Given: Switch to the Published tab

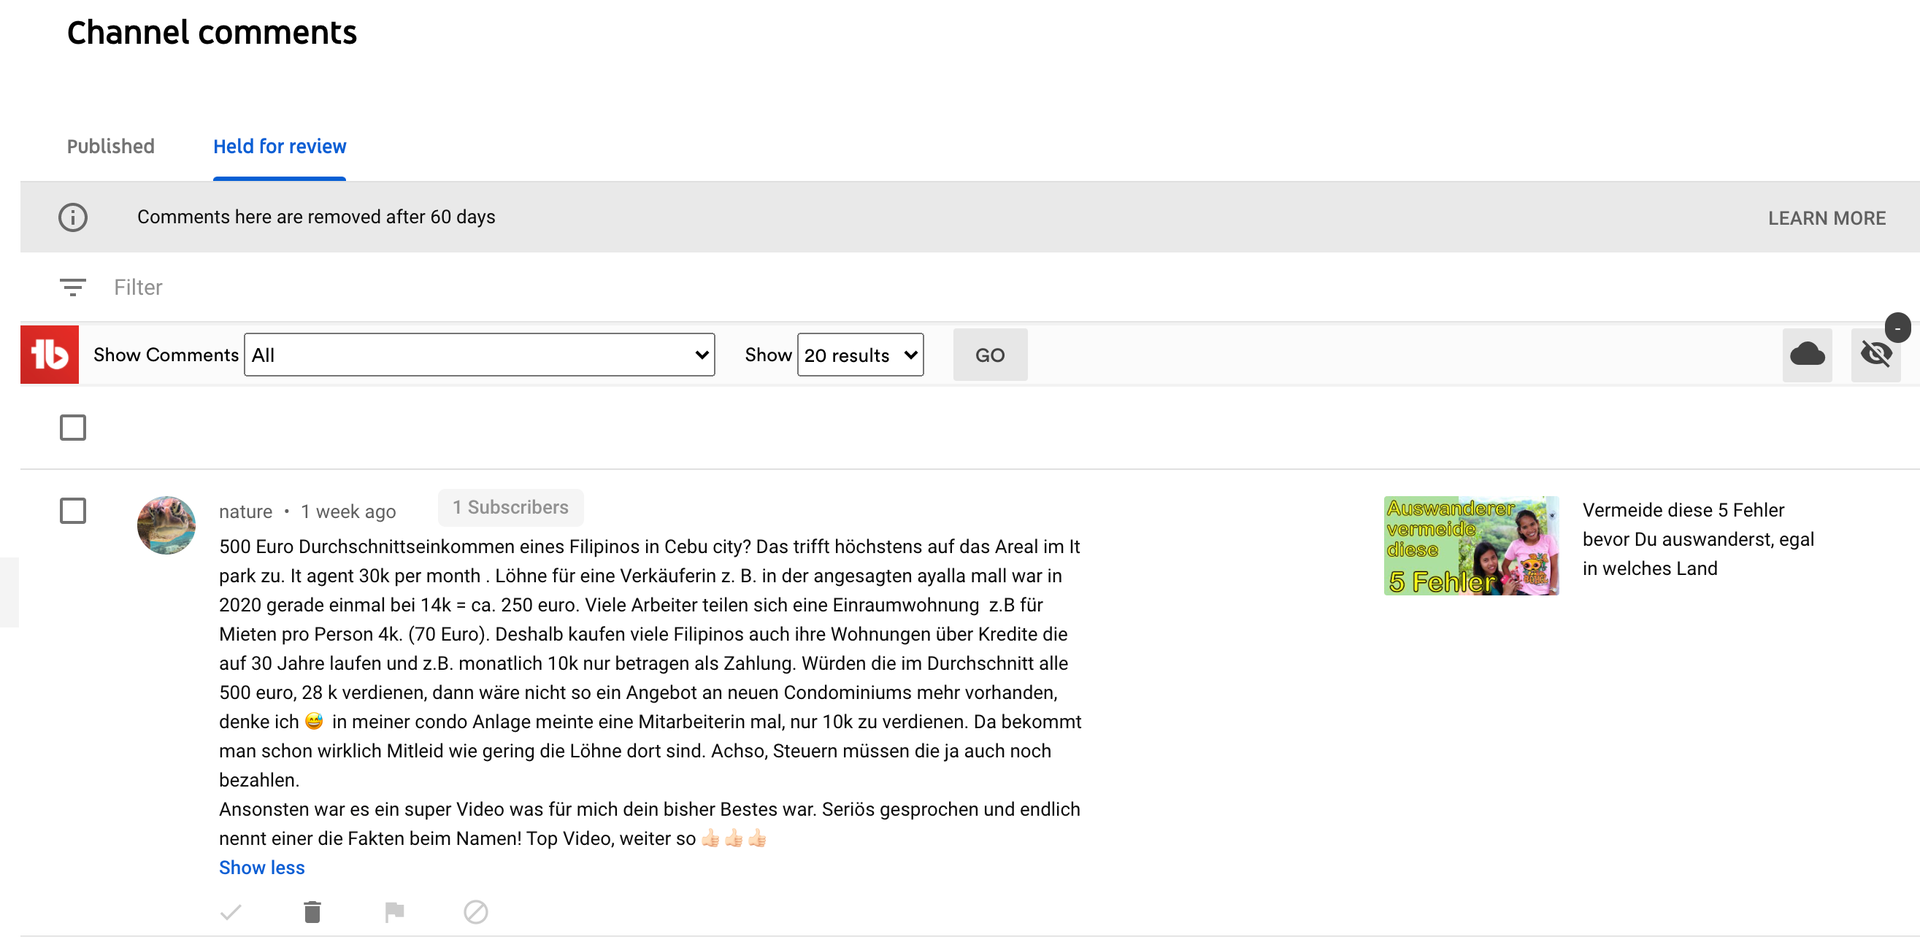Looking at the screenshot, I should click(111, 147).
